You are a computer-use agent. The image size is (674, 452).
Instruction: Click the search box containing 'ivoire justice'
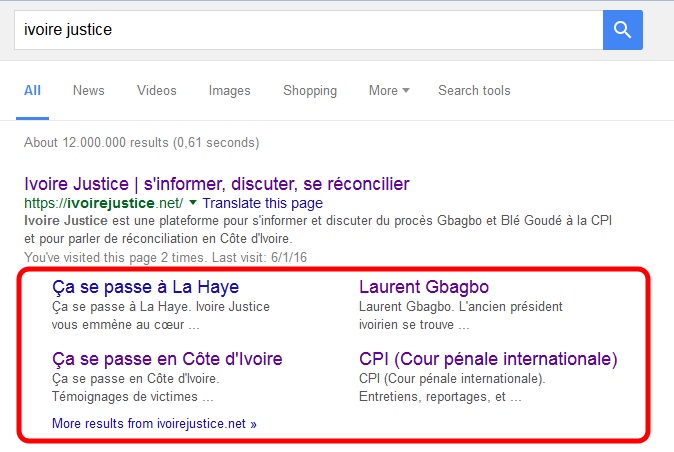(x=309, y=30)
